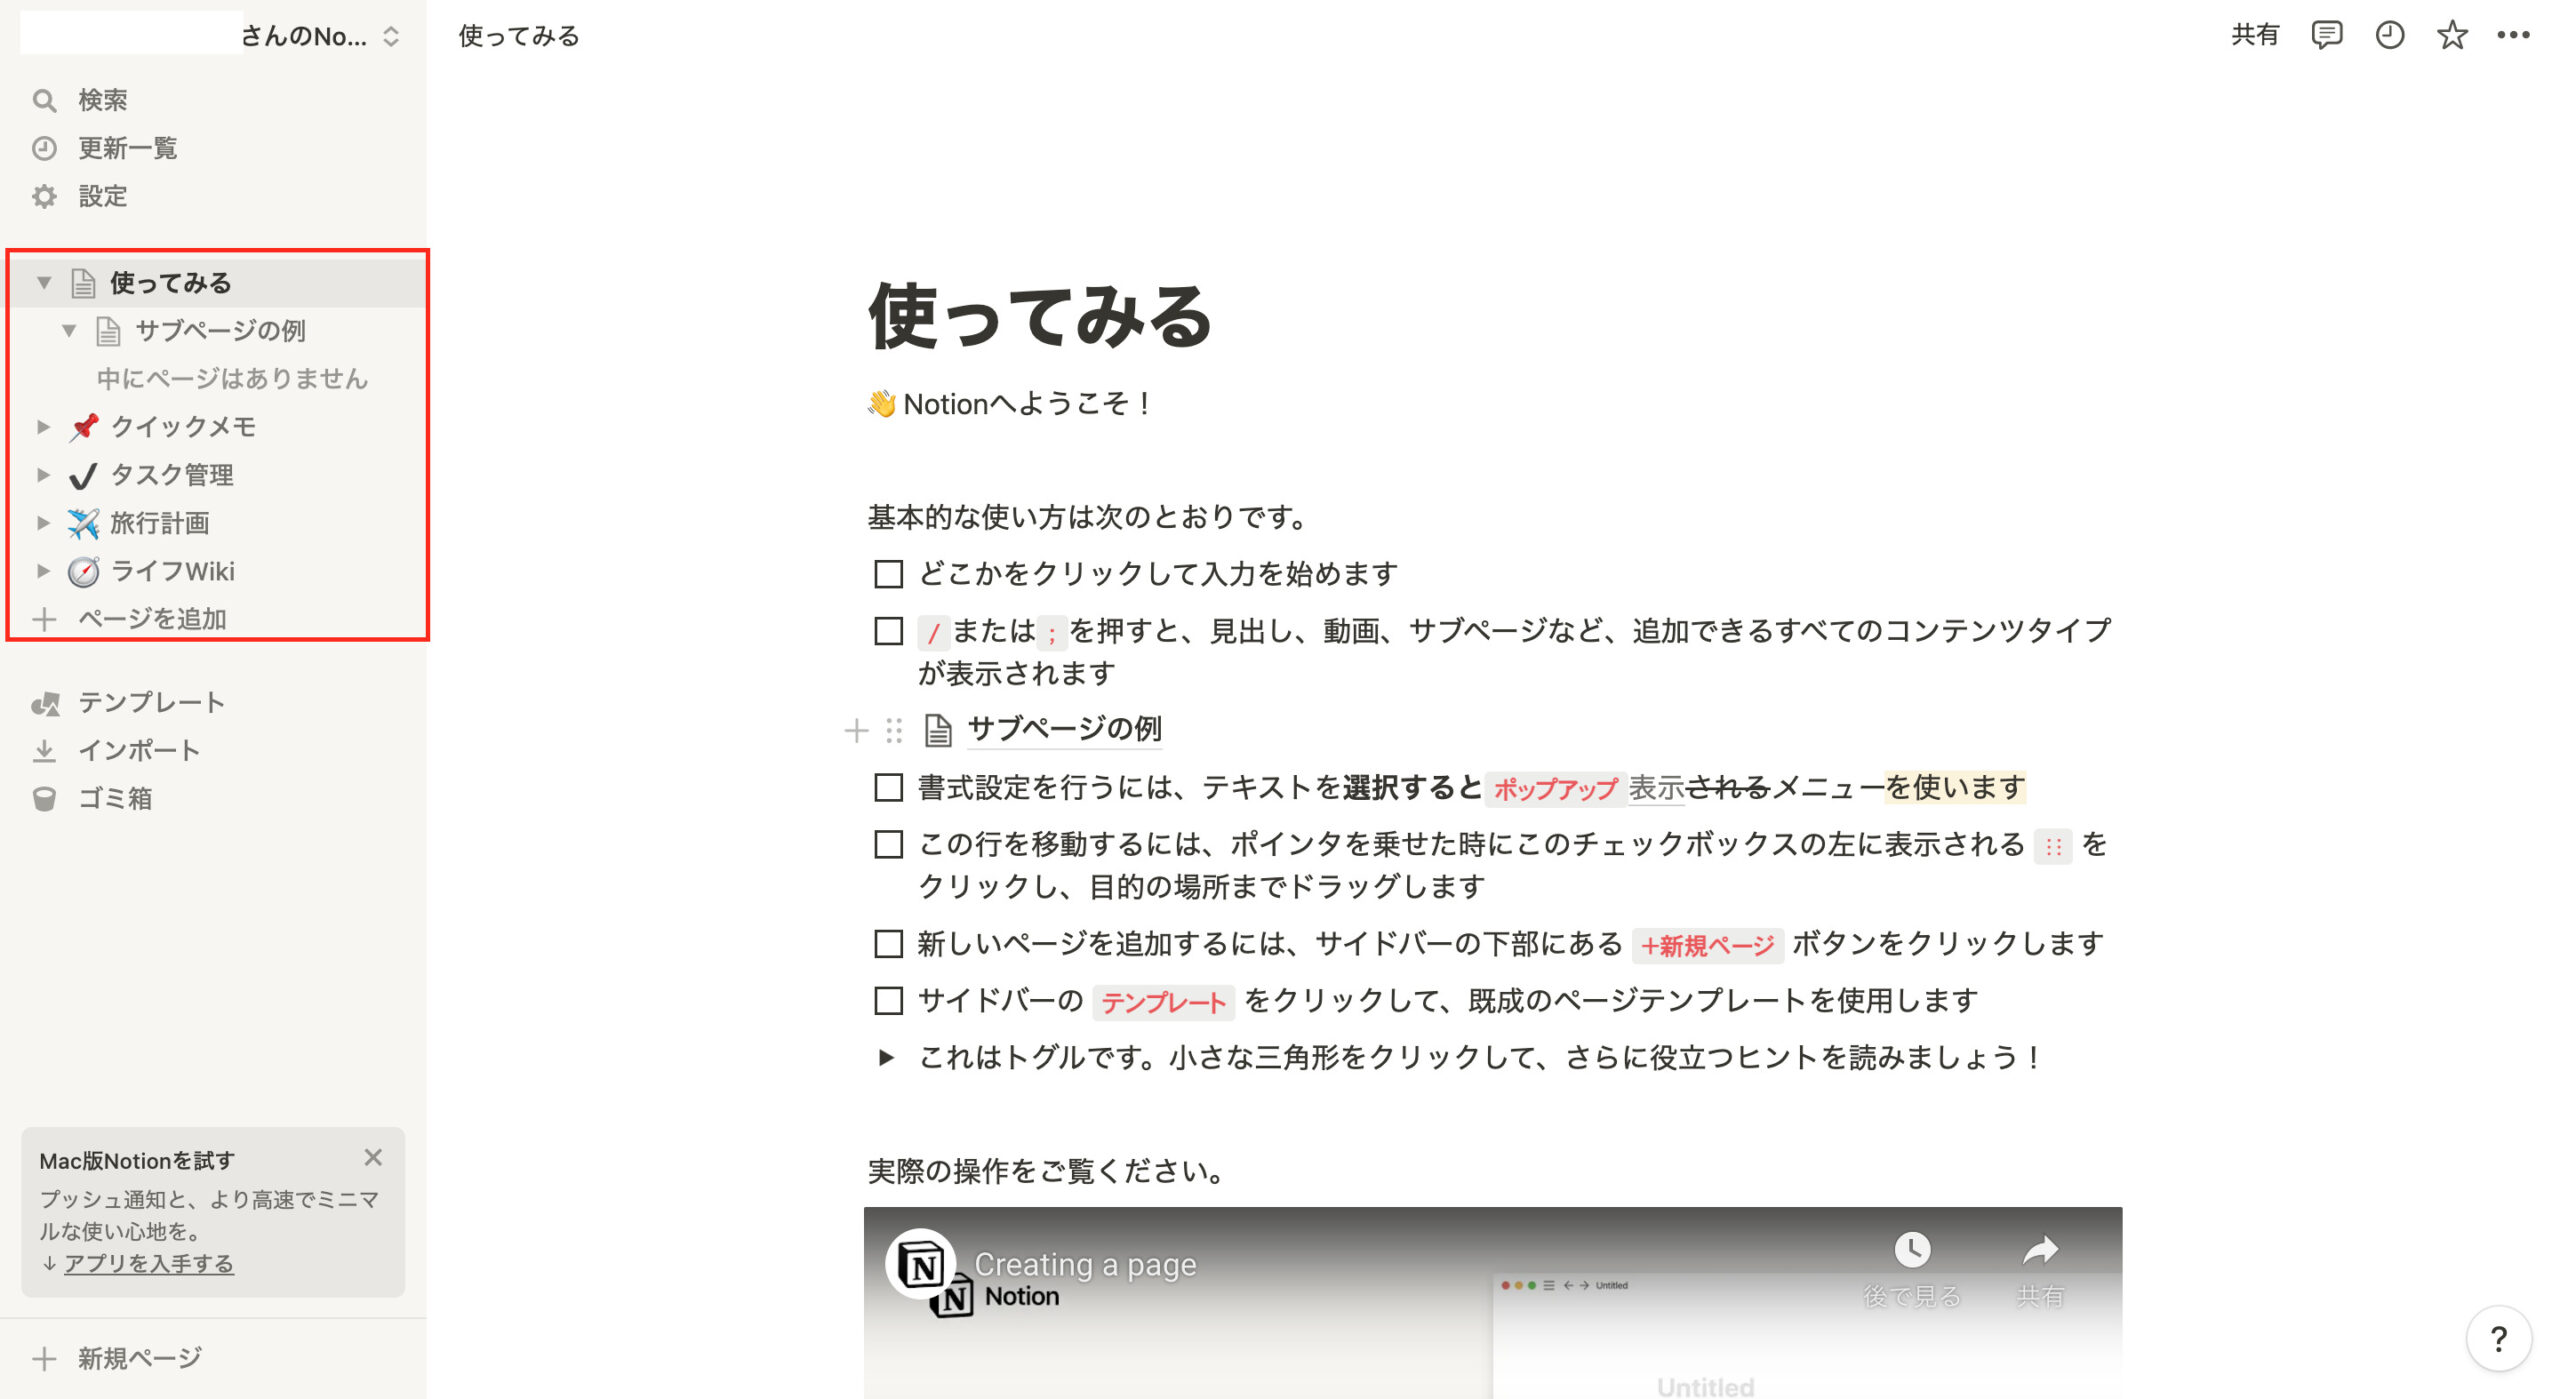Expand the 旅行計画 tree arrow
Viewport: 2560px width, 1399px height.
point(43,523)
